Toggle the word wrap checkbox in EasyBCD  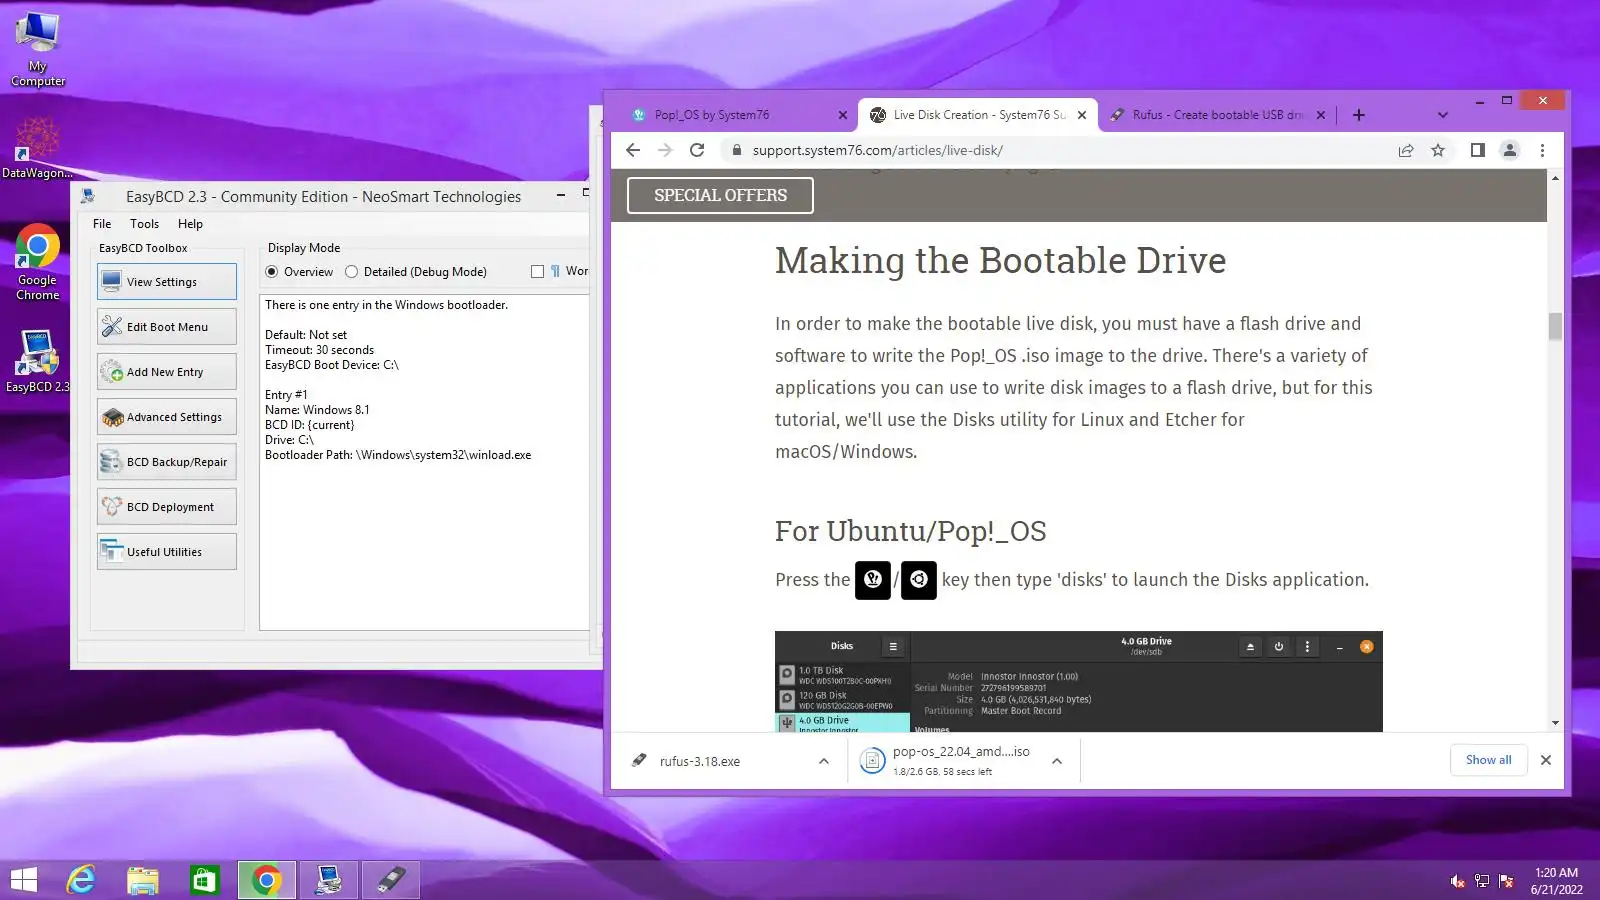pos(538,272)
